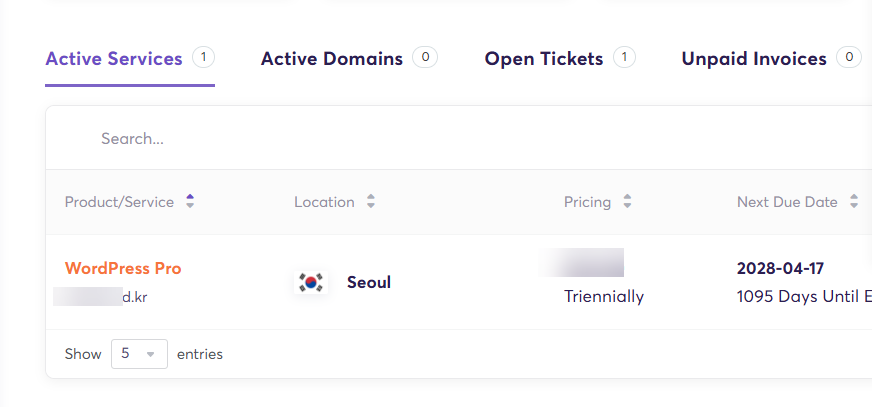This screenshot has width=872, height=407.
Task: Click the Seoul location label
Action: [x=369, y=282]
